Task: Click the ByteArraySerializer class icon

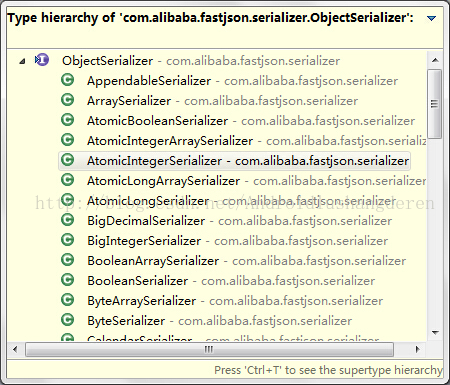Action: click(68, 300)
